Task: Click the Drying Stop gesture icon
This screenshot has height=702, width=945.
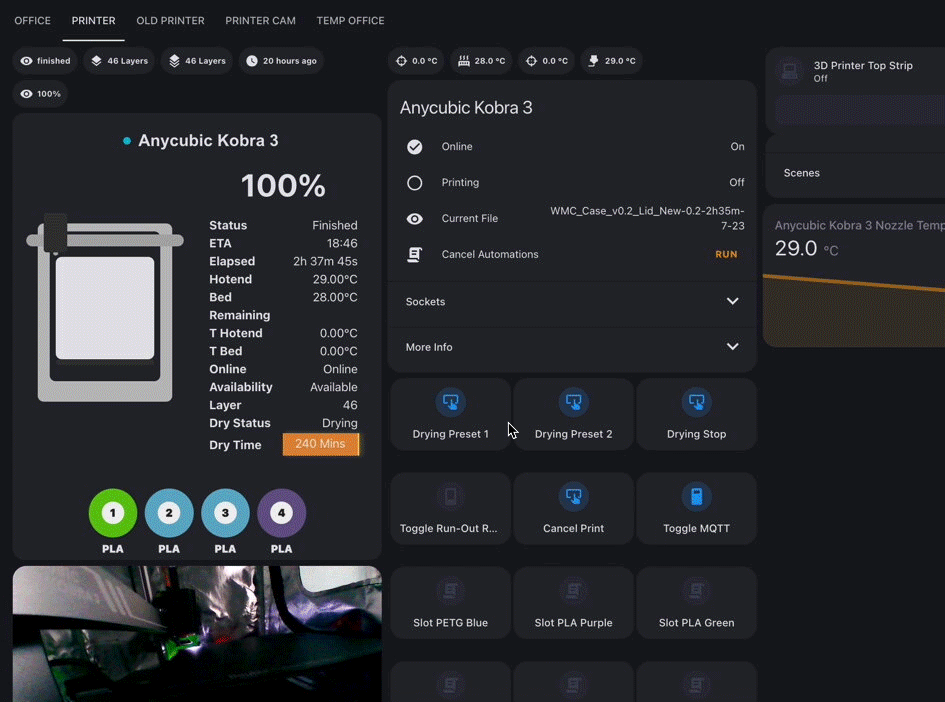Action: point(697,402)
